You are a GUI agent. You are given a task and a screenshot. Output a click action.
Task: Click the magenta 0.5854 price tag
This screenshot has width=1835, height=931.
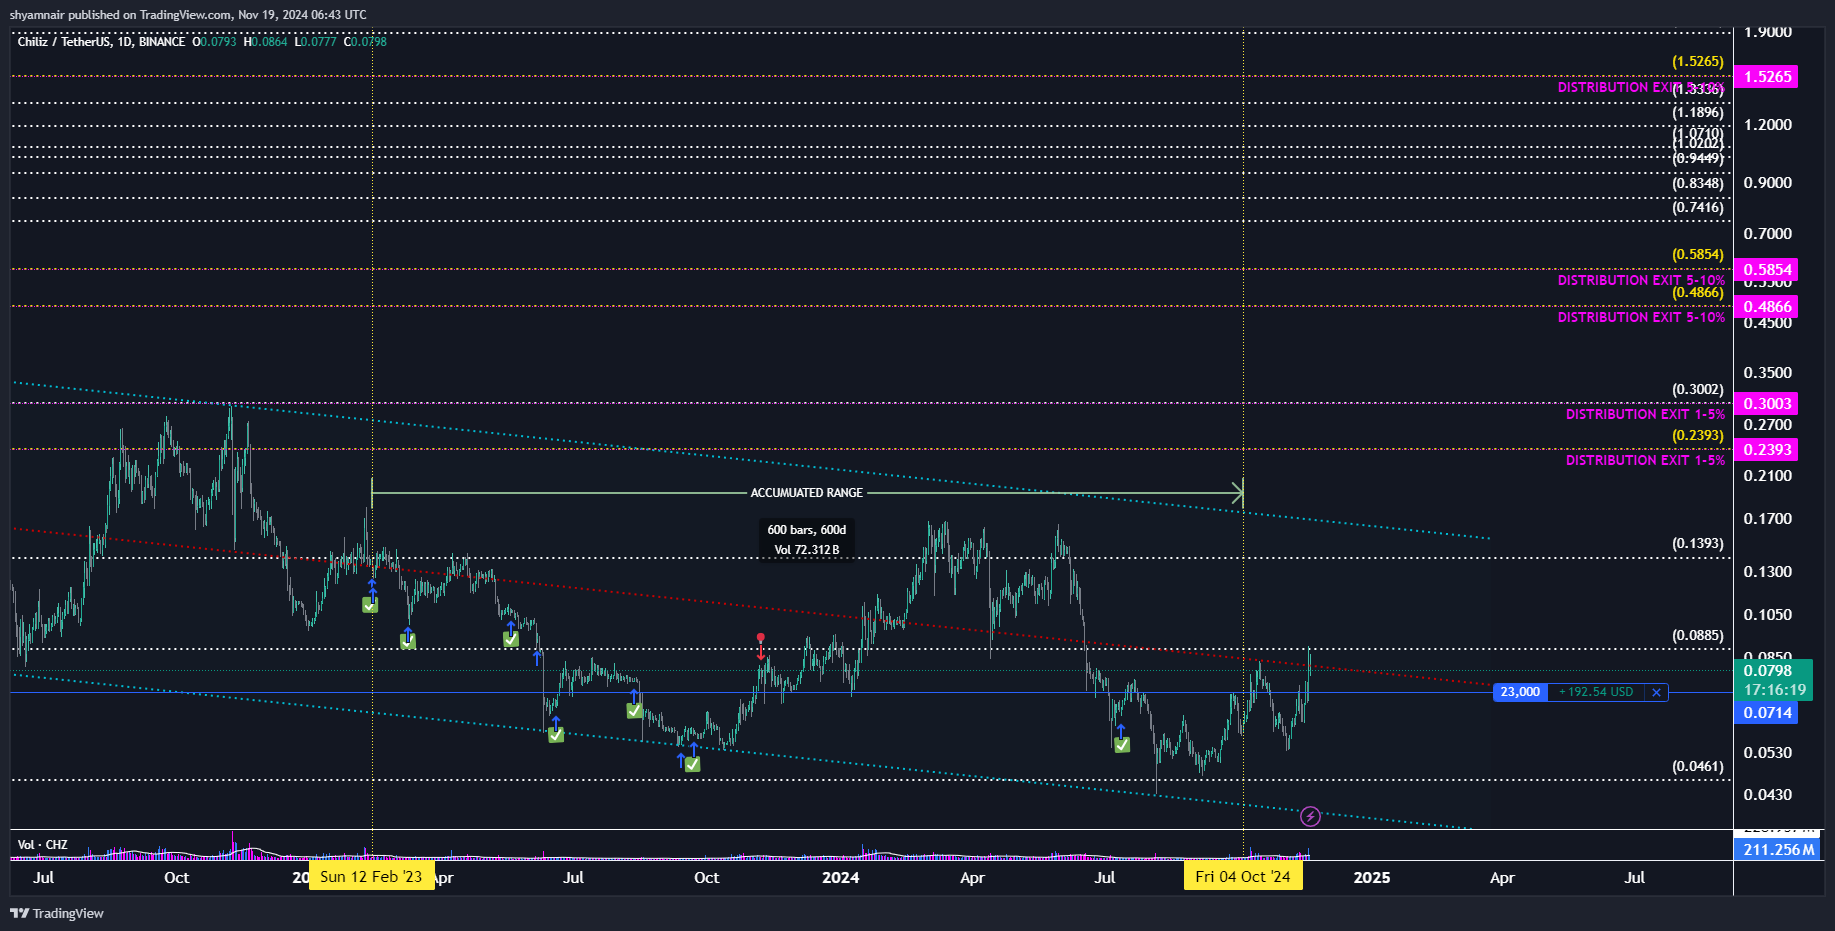pos(1767,270)
